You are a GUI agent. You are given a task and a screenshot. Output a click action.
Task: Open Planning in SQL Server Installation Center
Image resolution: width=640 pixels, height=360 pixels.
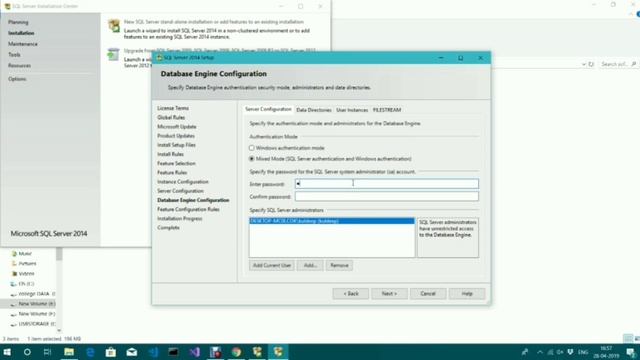click(x=18, y=22)
